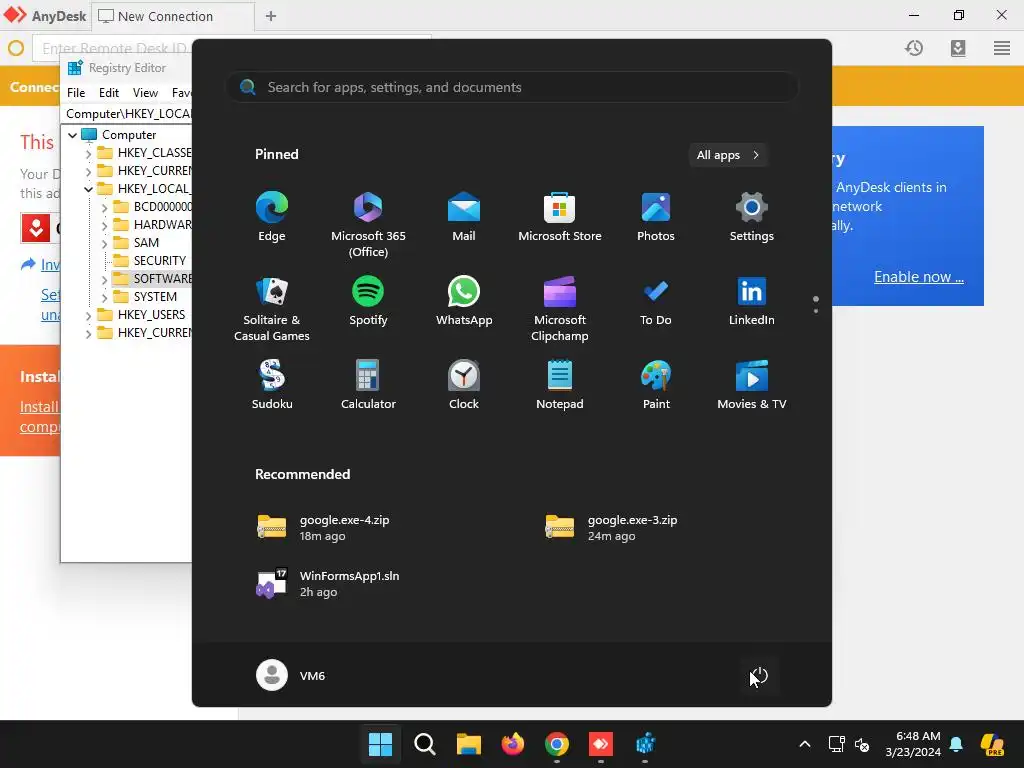Open AnyDesk address book icon
The width and height of the screenshot is (1024, 768).
click(958, 48)
